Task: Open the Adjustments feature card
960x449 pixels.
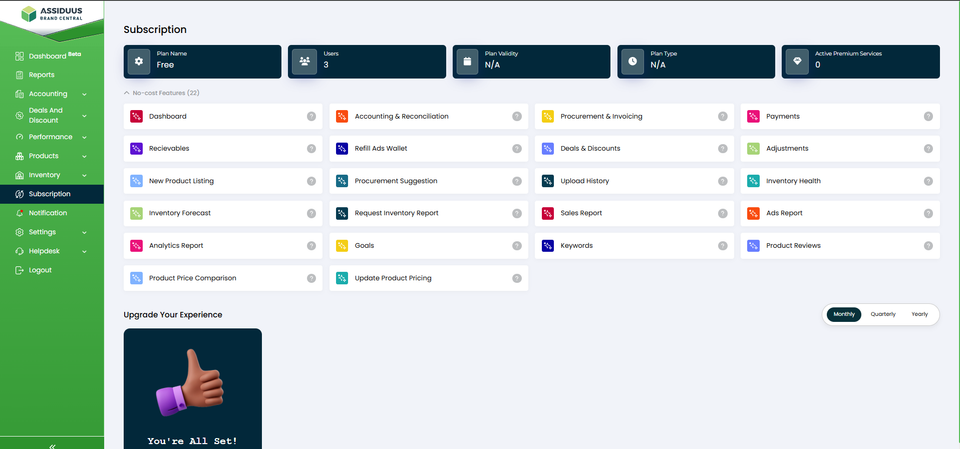Action: [x=840, y=149]
